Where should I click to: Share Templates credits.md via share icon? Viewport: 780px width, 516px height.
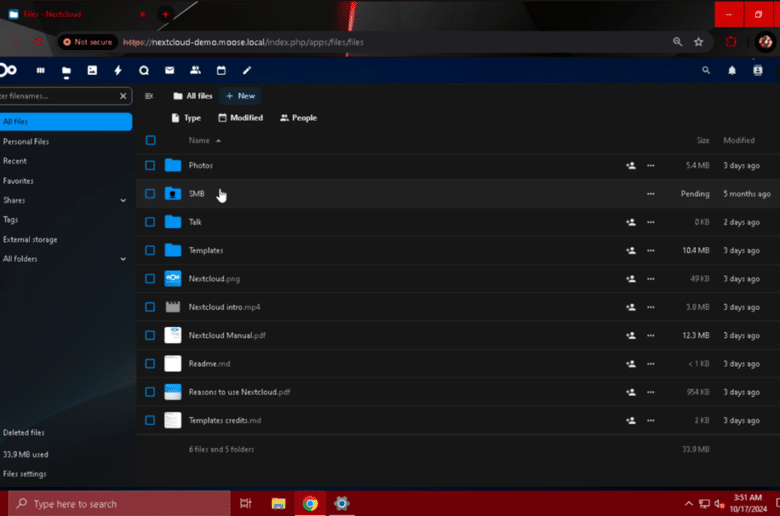(x=631, y=421)
